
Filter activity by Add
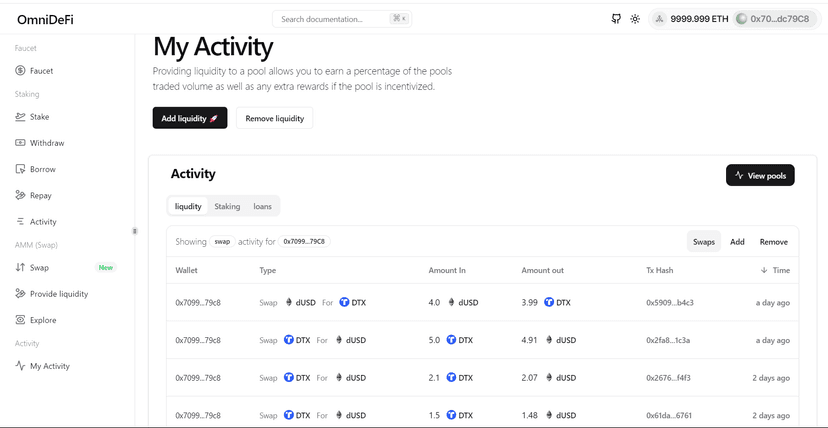click(737, 242)
